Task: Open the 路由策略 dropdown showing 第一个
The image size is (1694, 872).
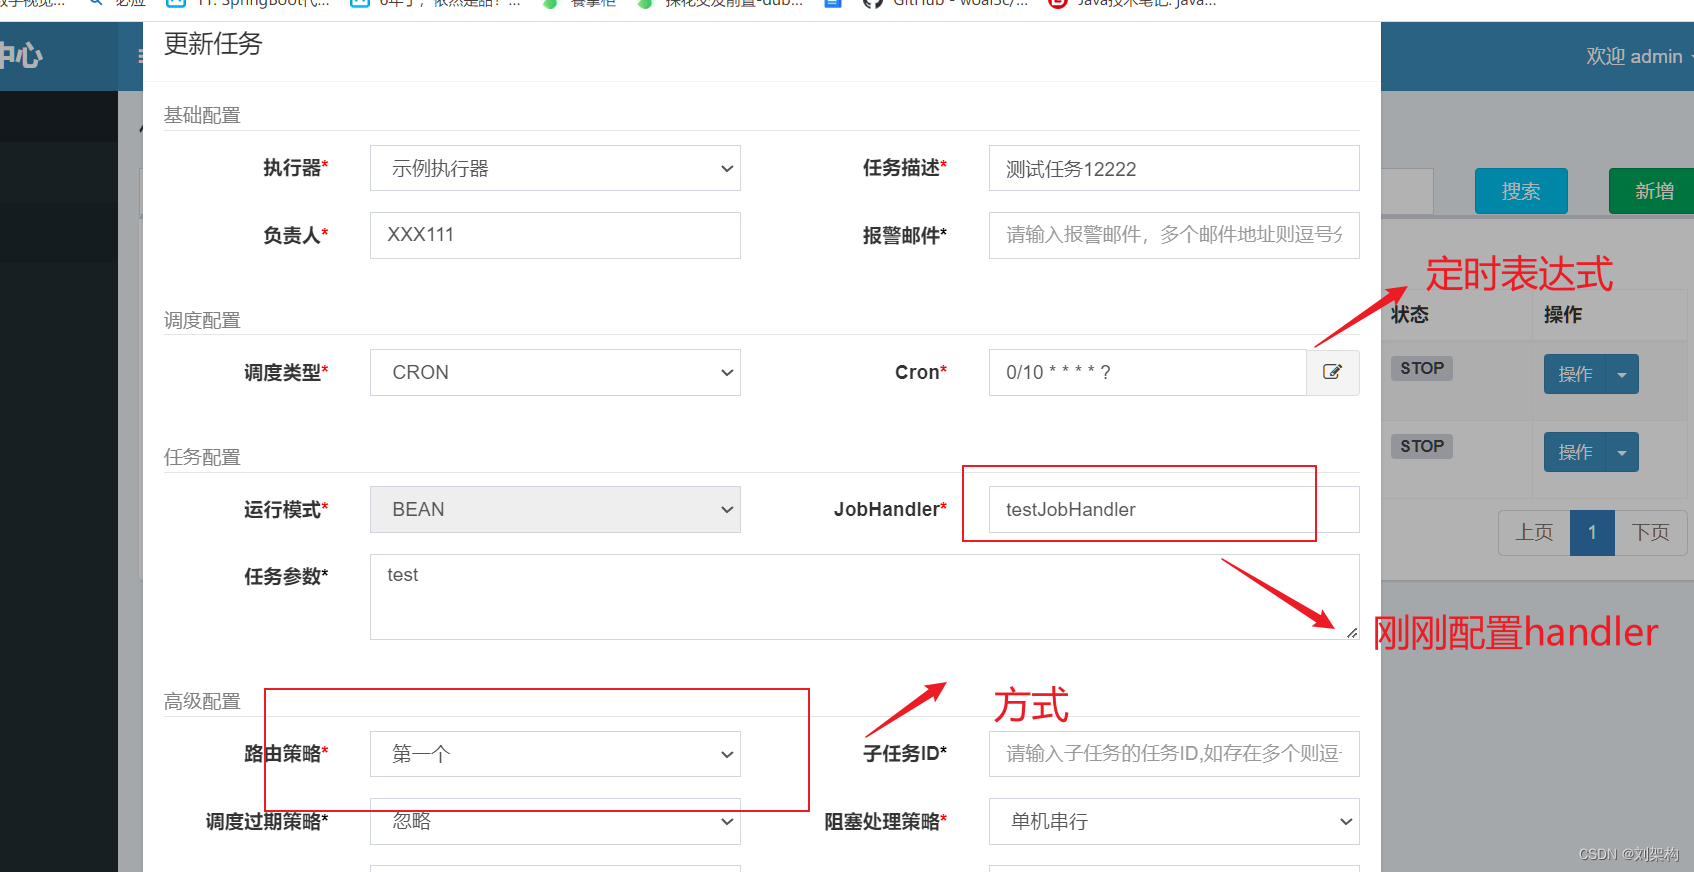Action: [555, 754]
